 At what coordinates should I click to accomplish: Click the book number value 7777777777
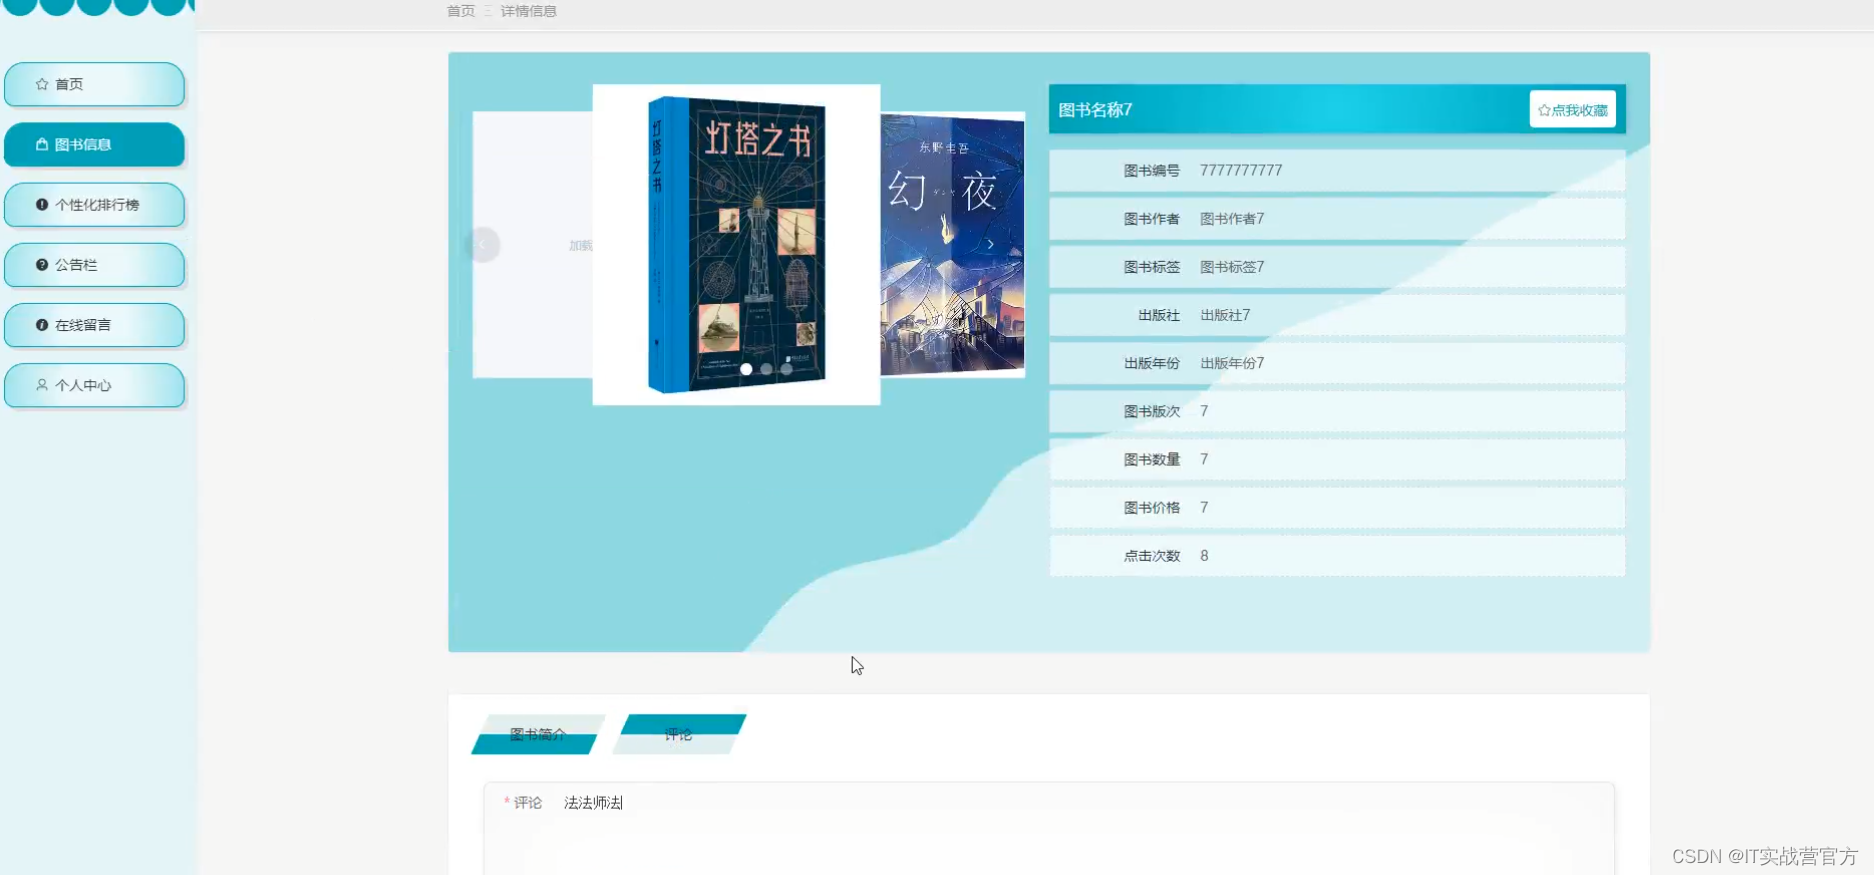(x=1241, y=171)
